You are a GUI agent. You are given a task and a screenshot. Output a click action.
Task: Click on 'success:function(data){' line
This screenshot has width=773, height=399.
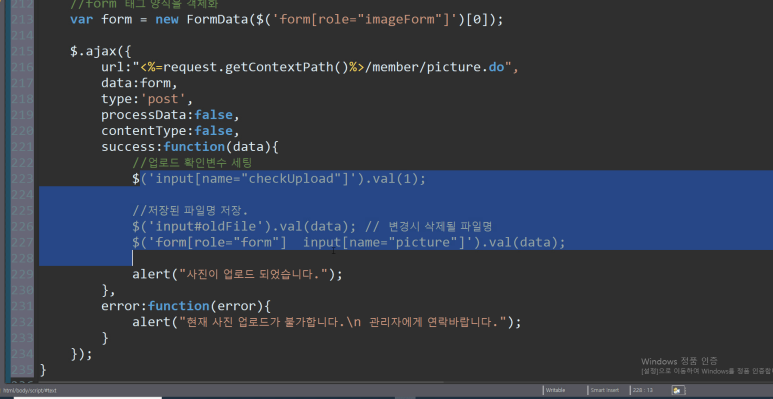pyautogui.click(x=190, y=147)
